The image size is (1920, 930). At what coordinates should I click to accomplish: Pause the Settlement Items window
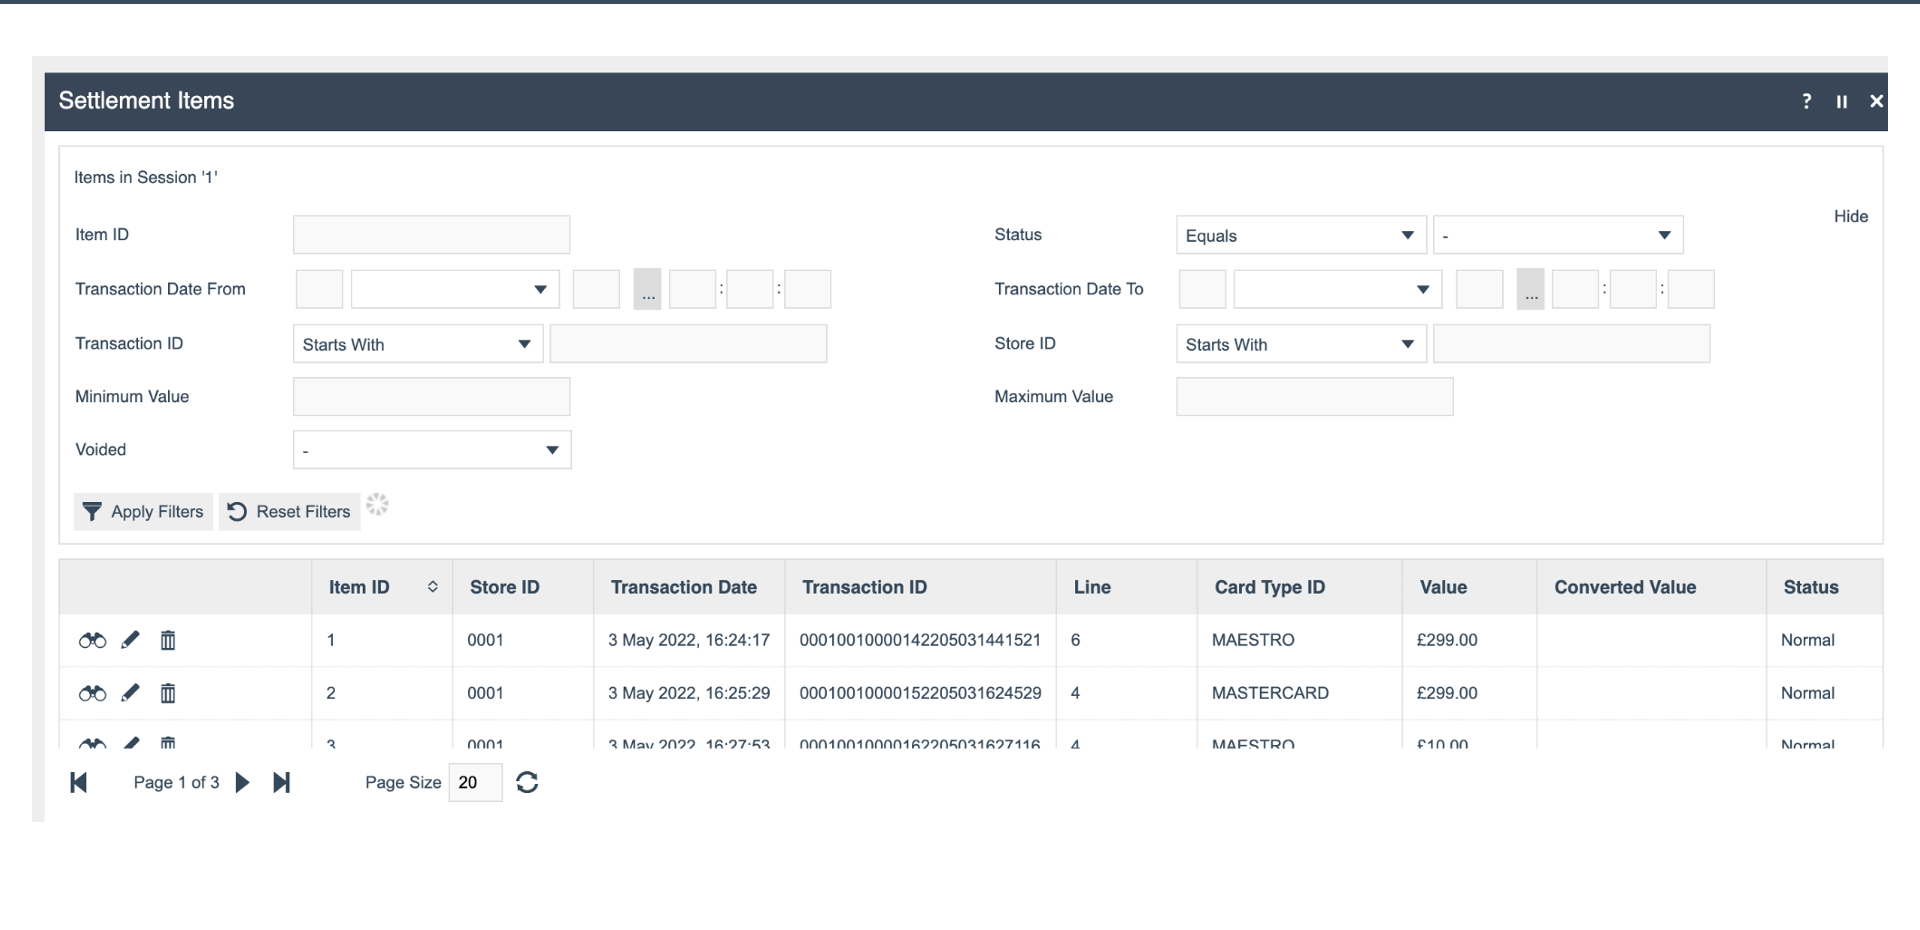[1842, 101]
